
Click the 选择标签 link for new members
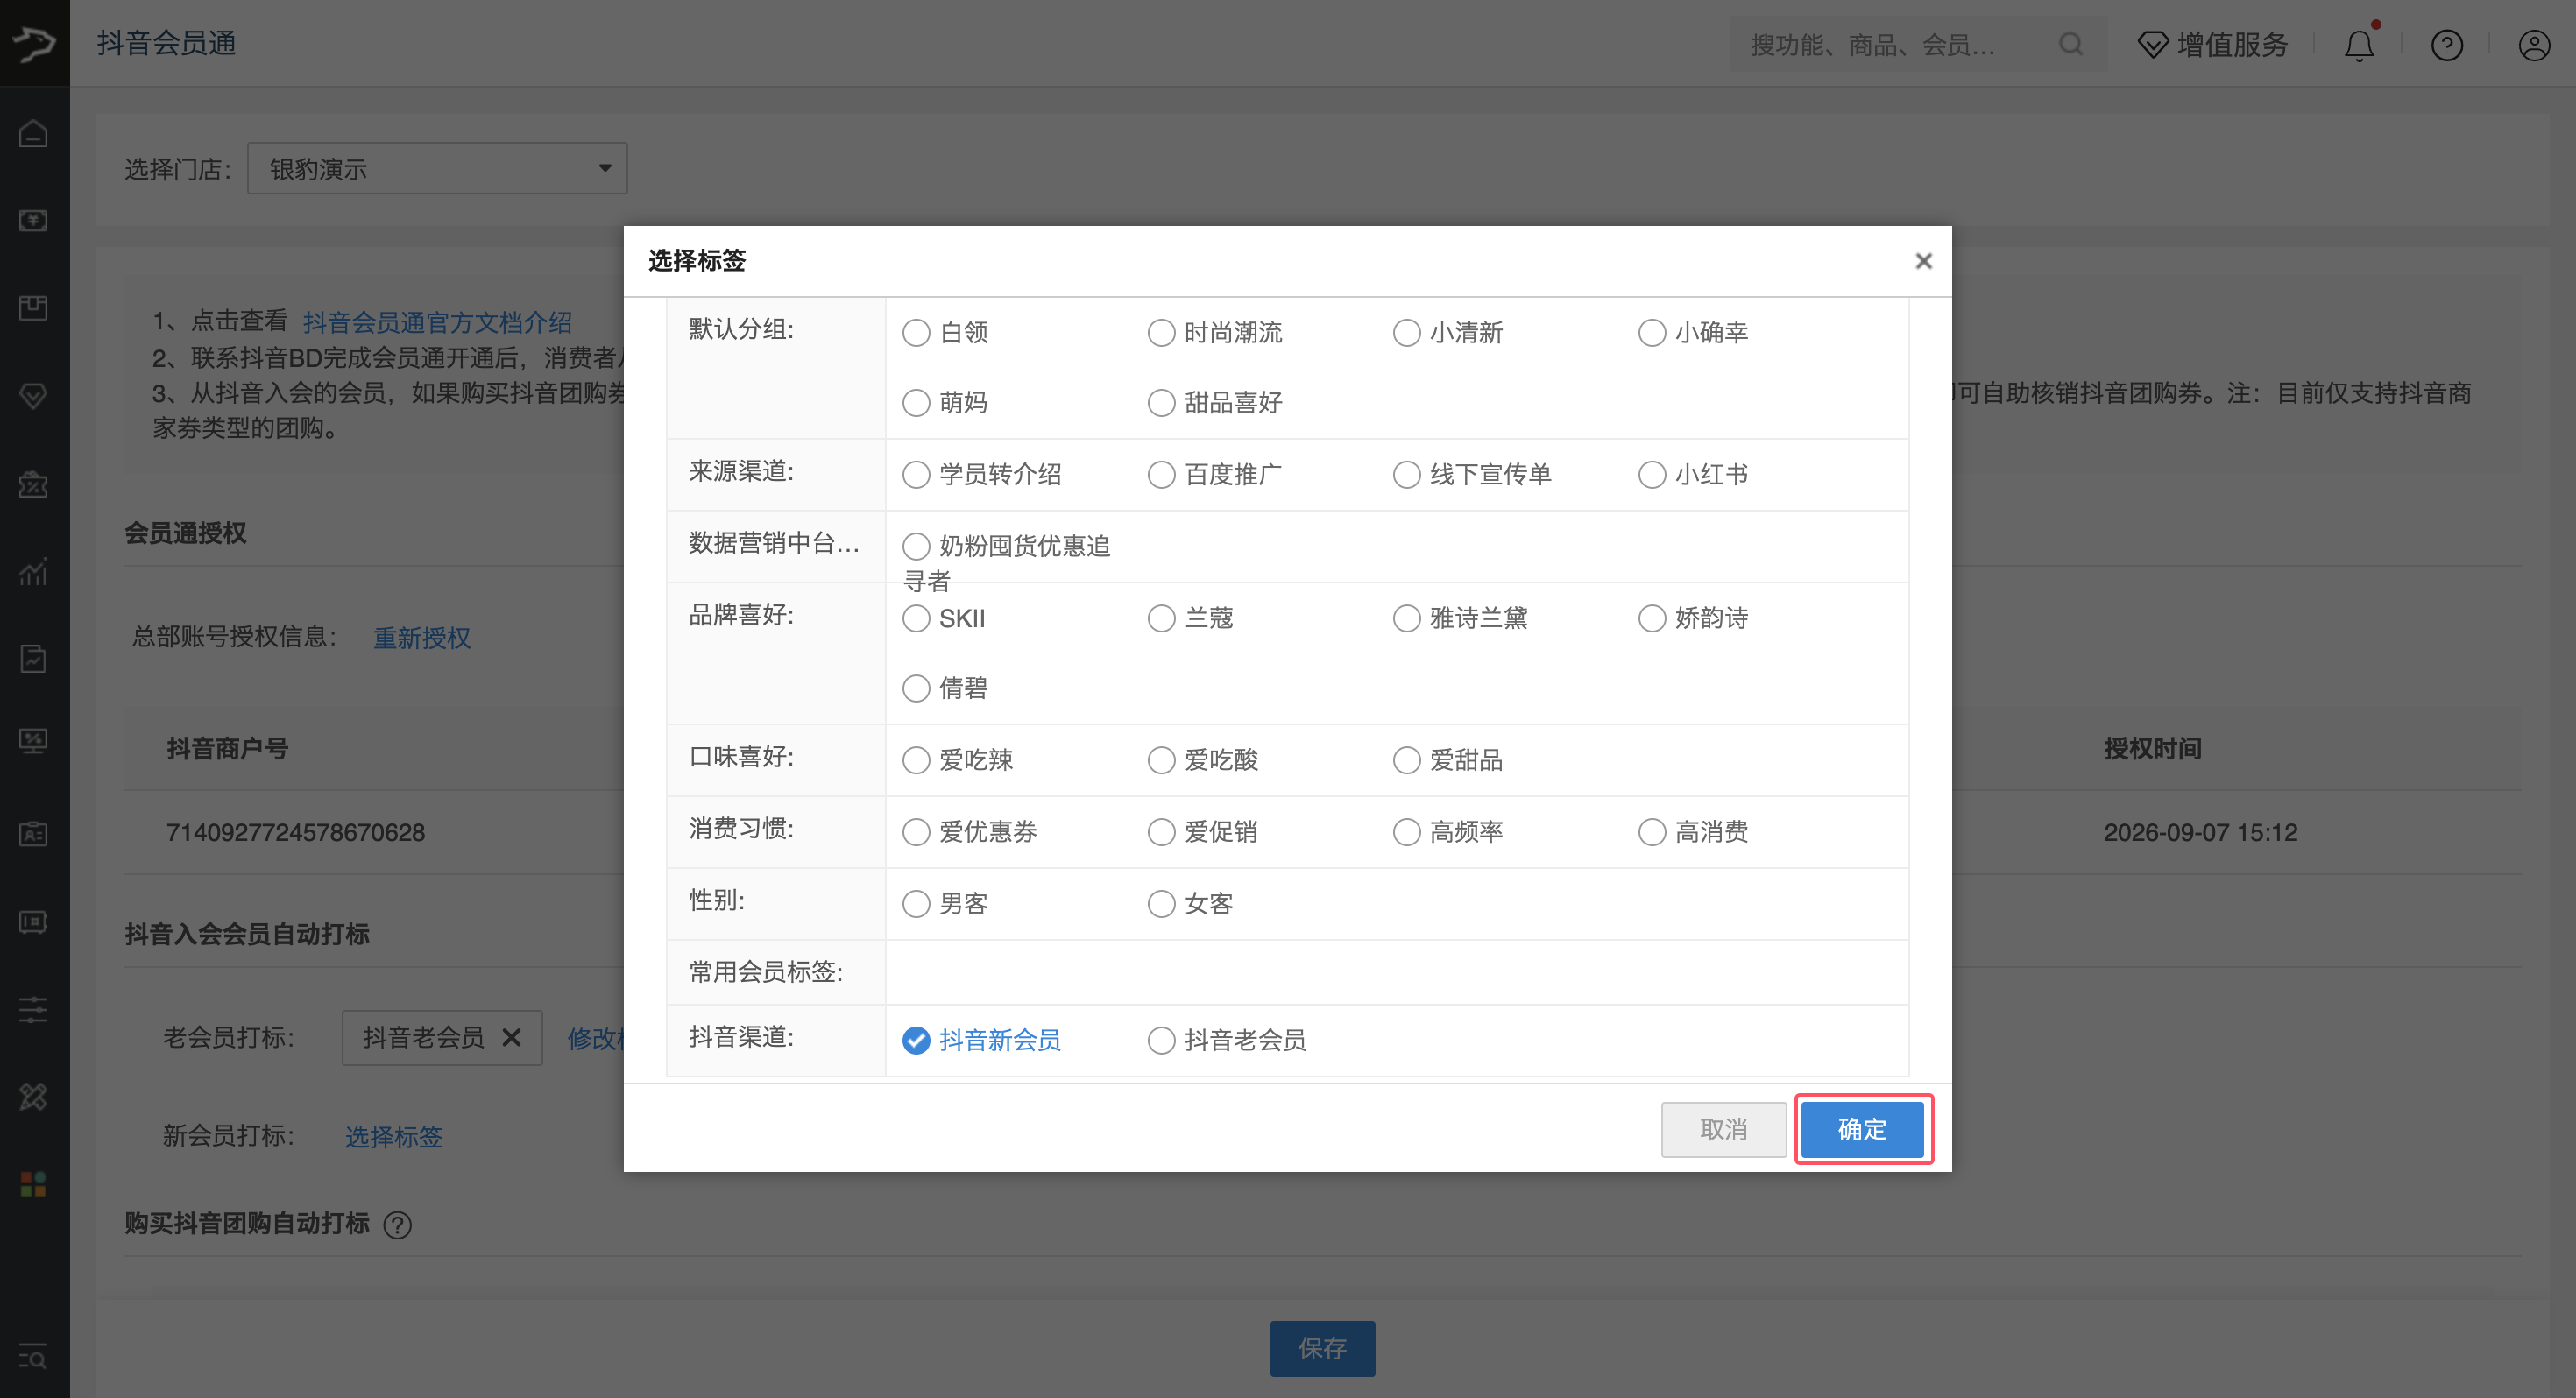click(x=394, y=1137)
